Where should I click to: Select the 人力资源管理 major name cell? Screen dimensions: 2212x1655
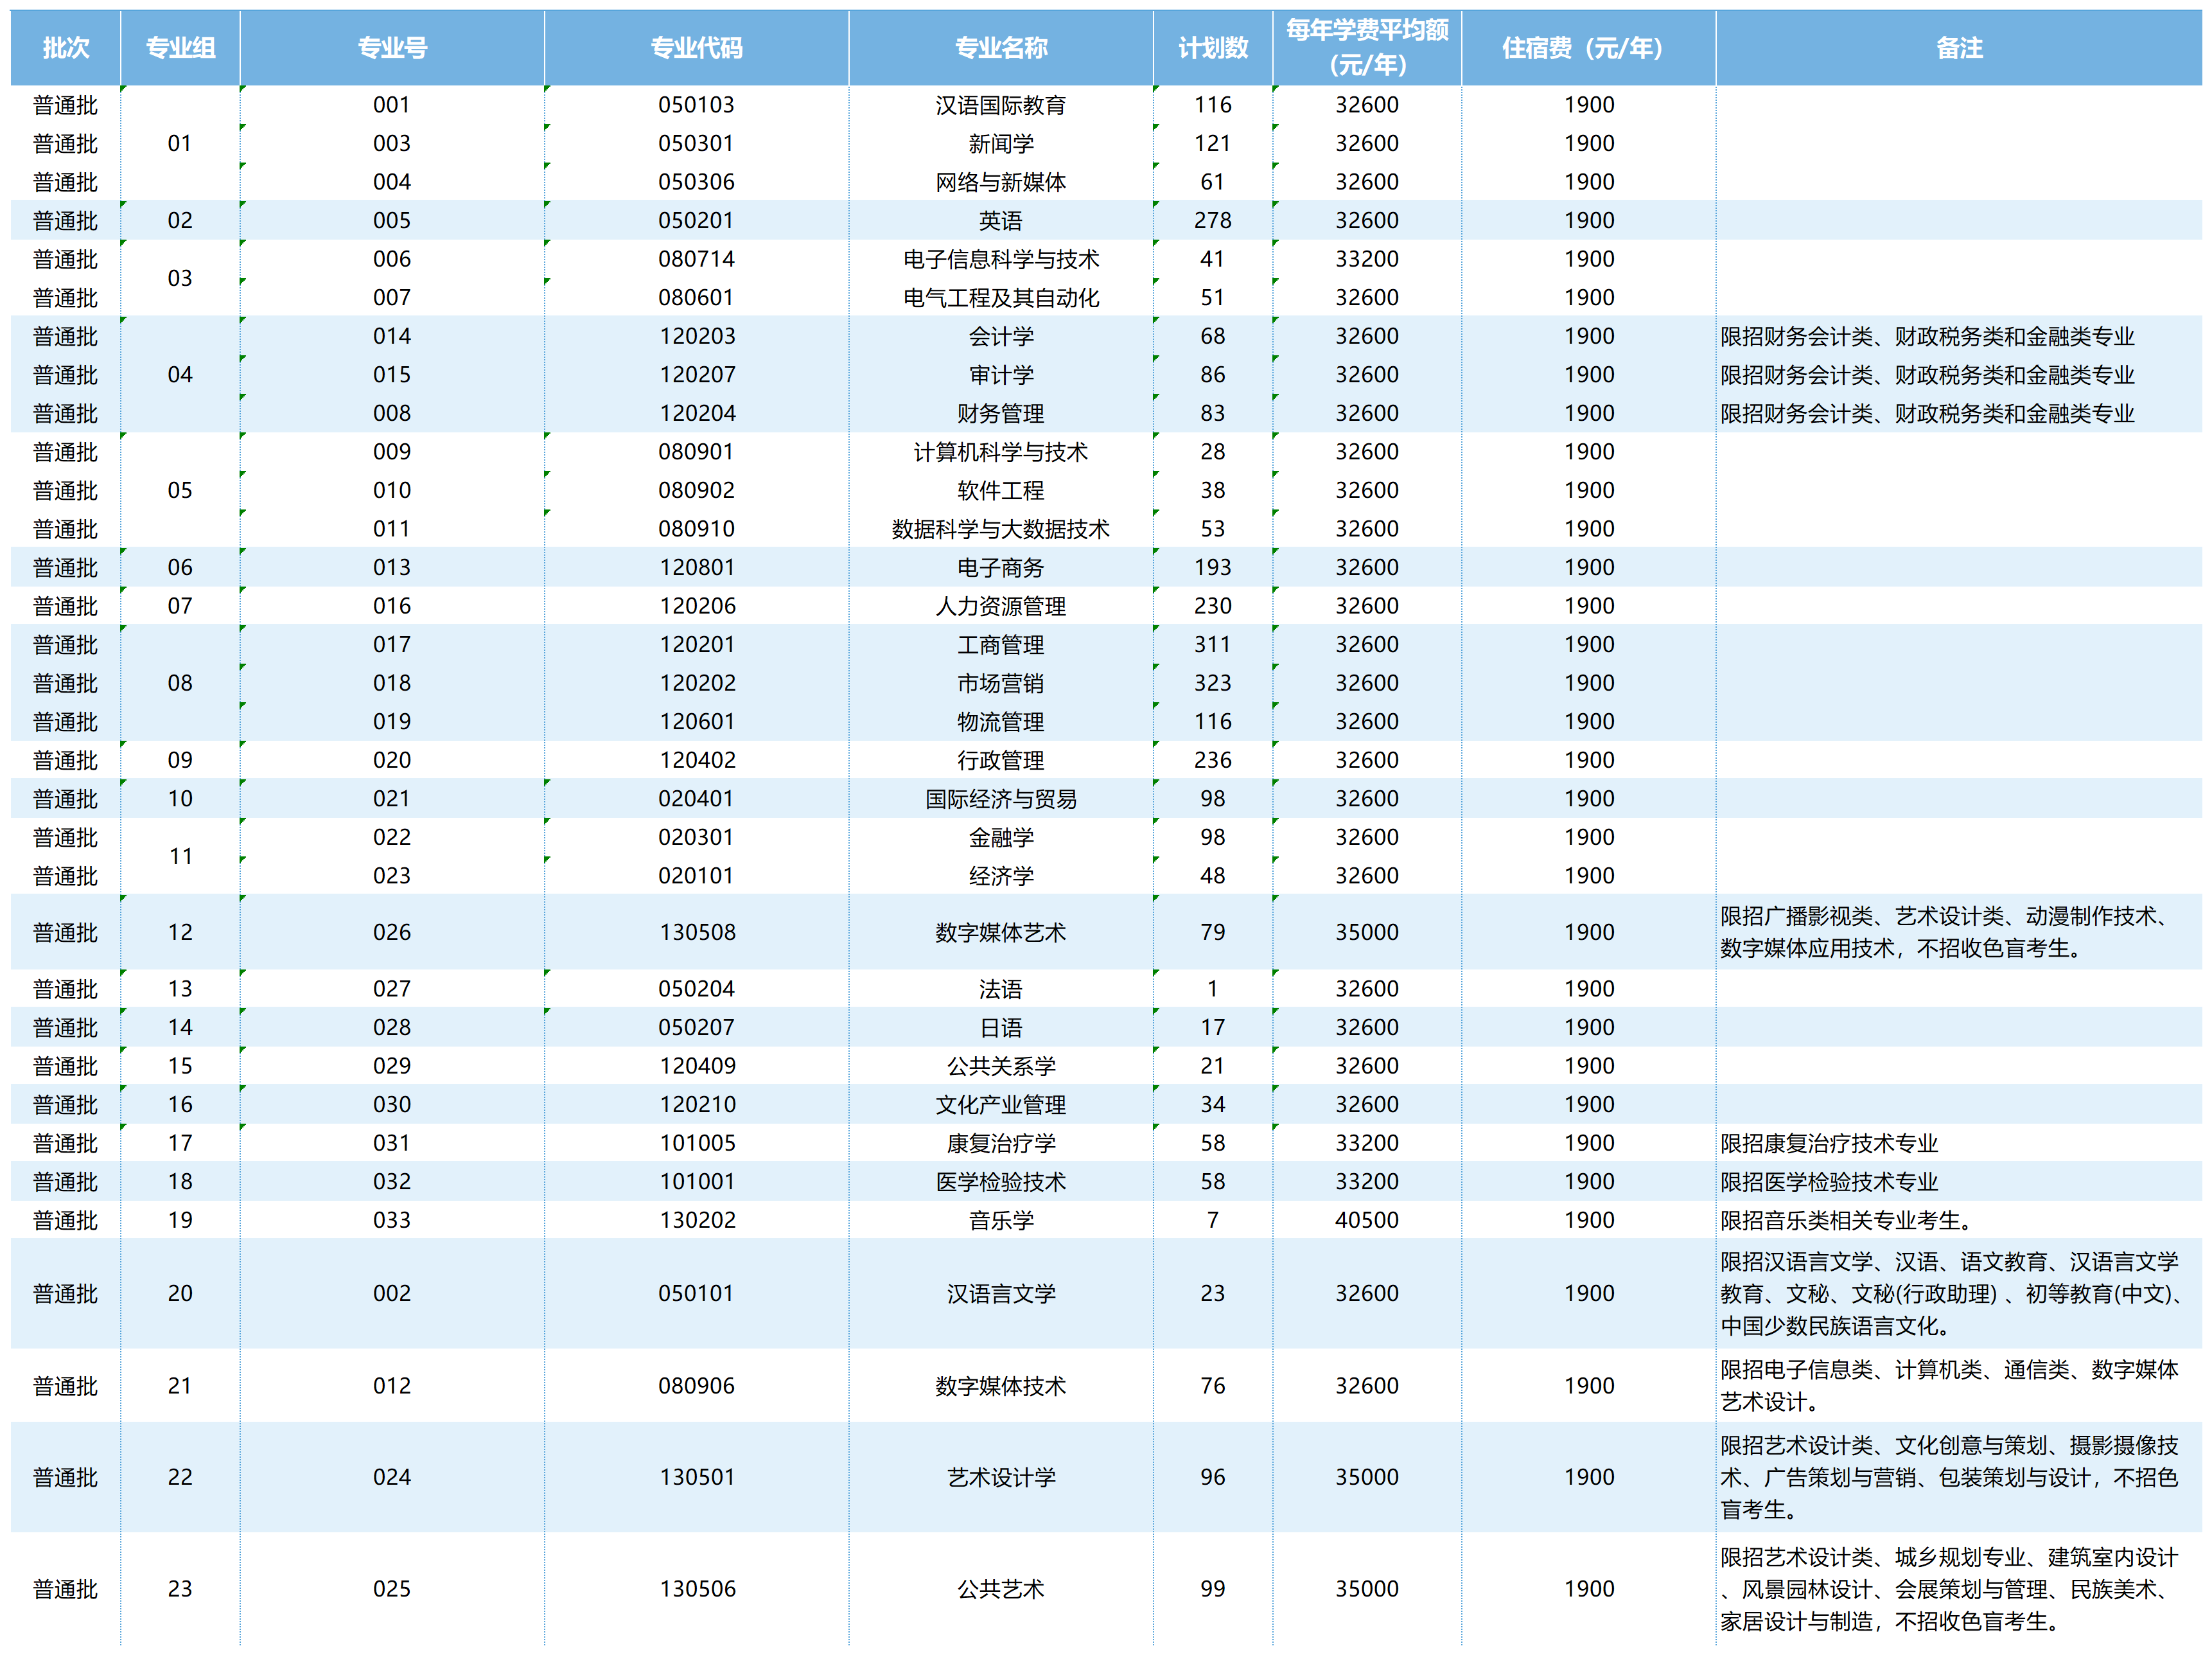click(1001, 605)
